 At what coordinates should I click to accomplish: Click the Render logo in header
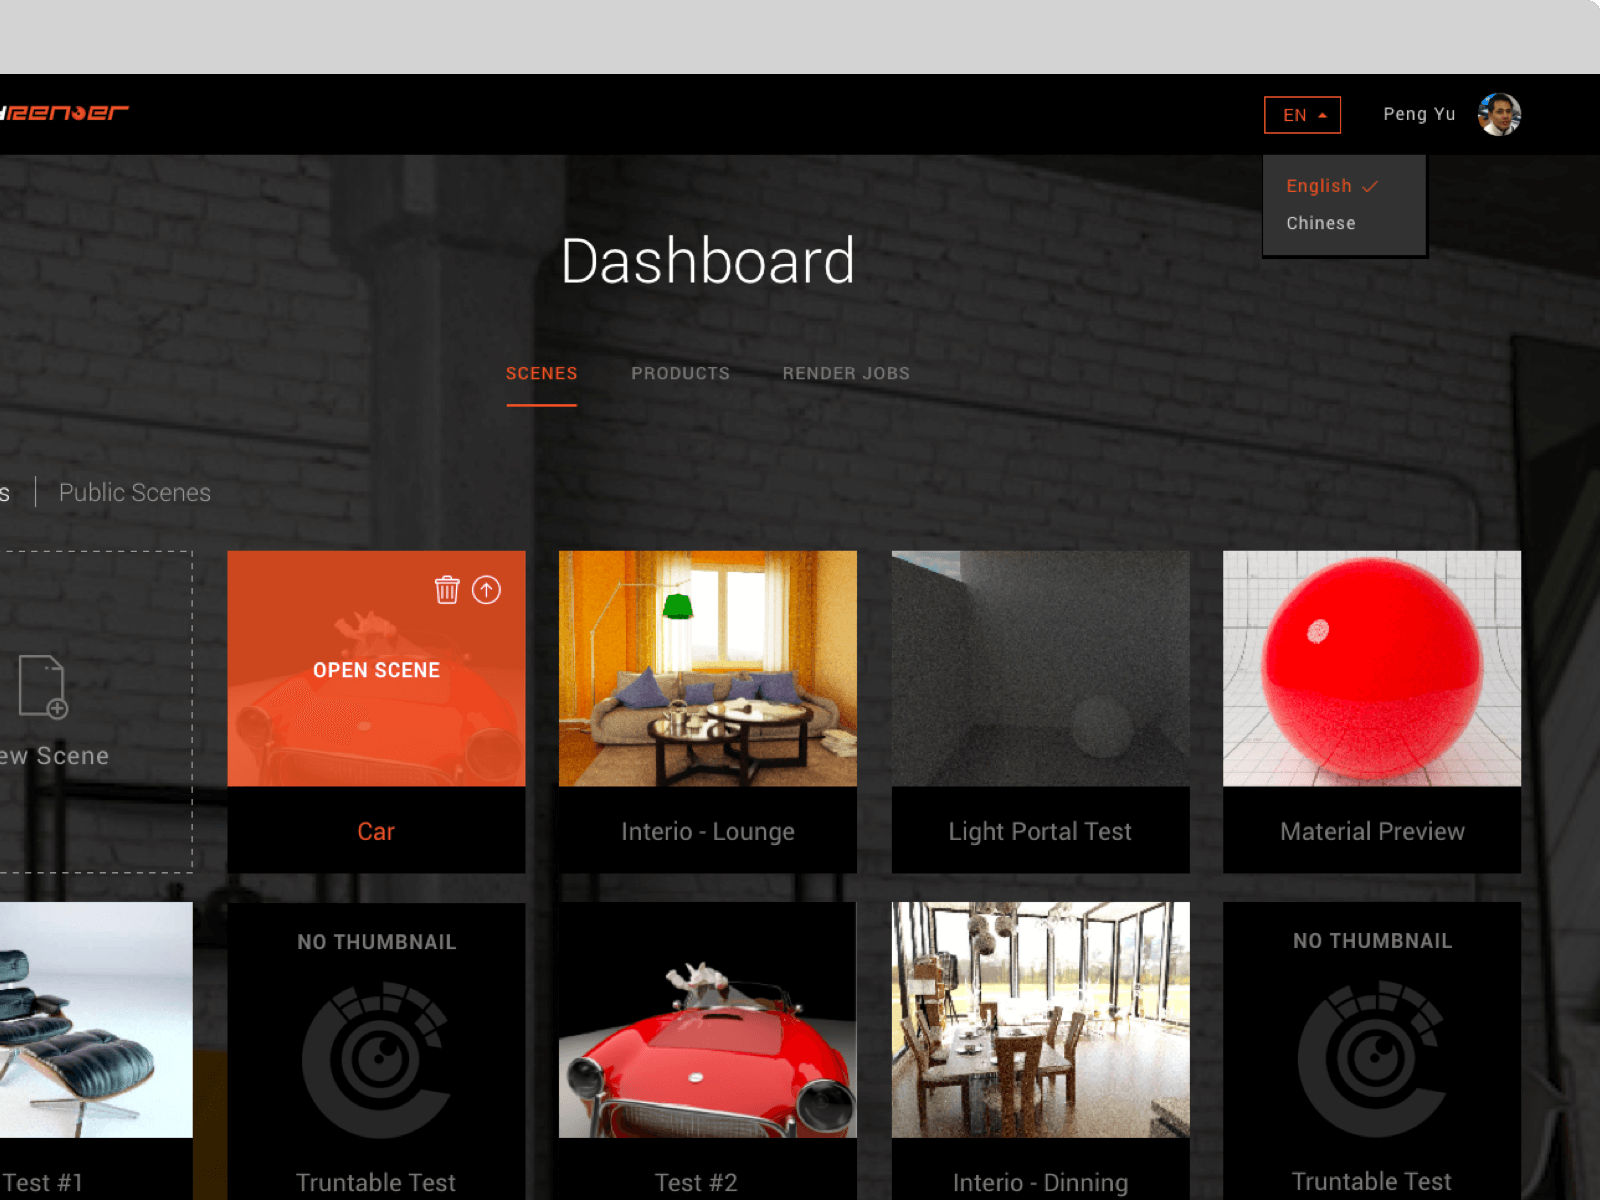click(64, 113)
